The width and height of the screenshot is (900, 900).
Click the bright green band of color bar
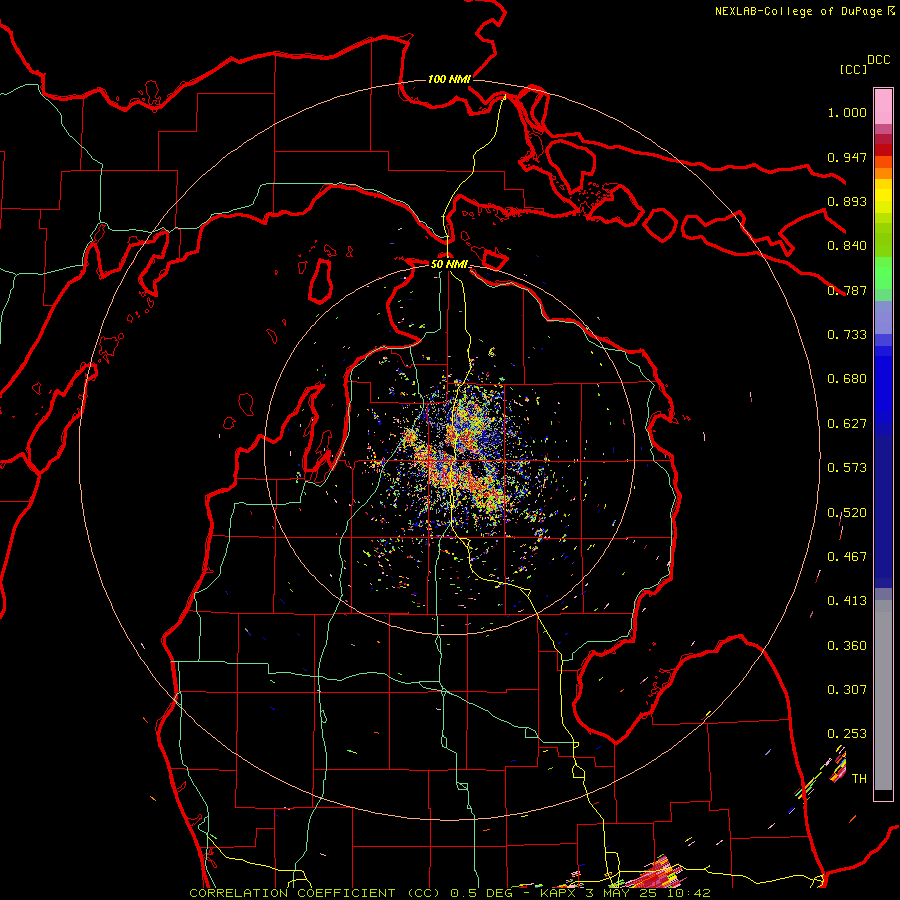[x=883, y=273]
